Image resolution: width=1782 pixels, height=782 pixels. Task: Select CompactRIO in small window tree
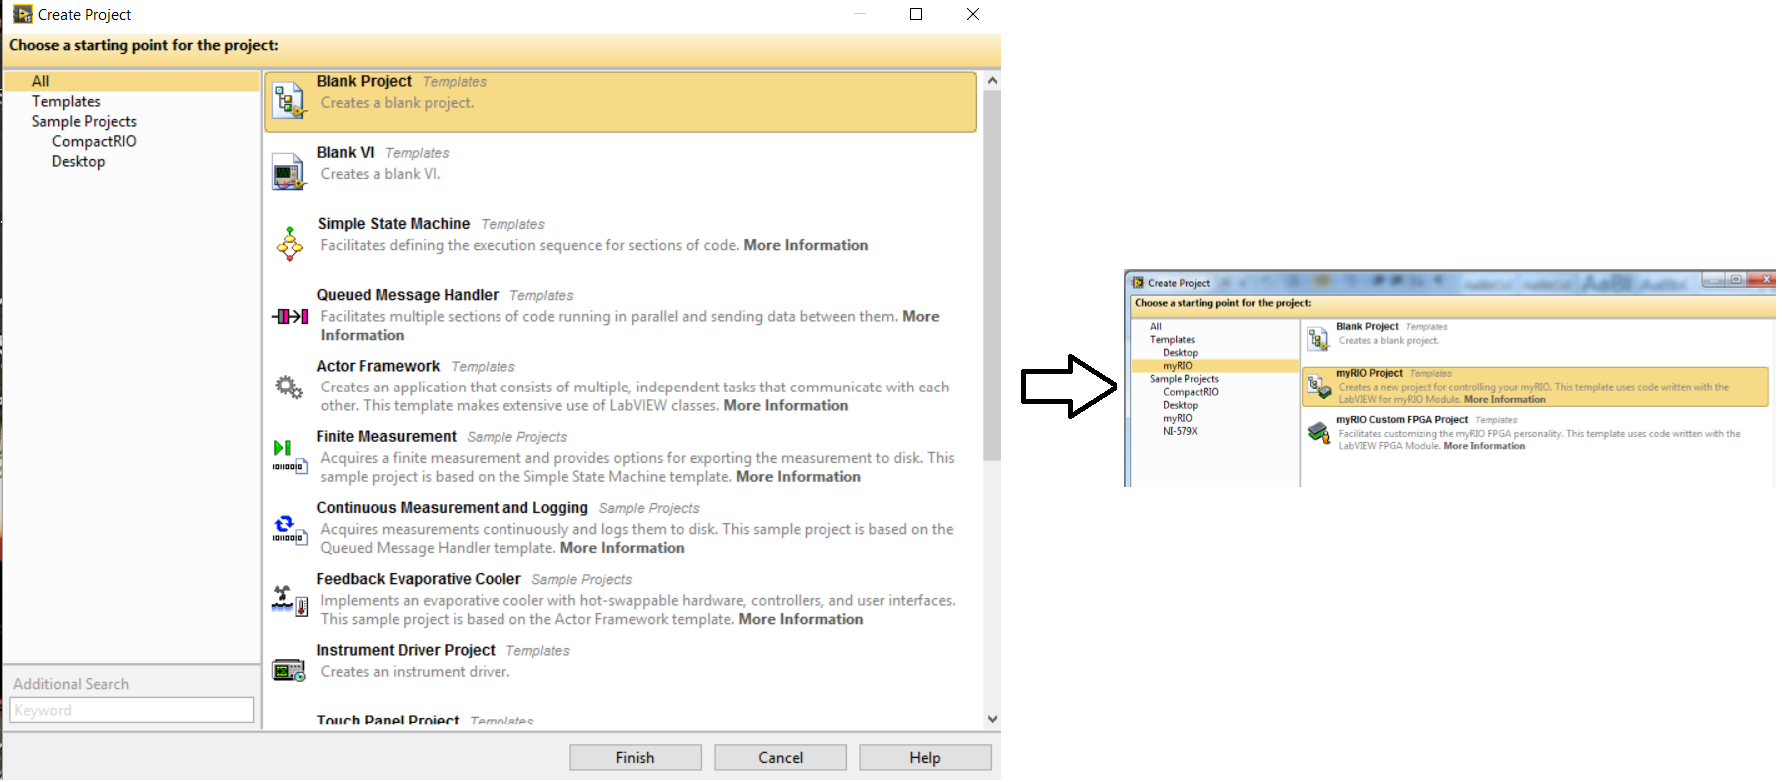(x=1190, y=392)
